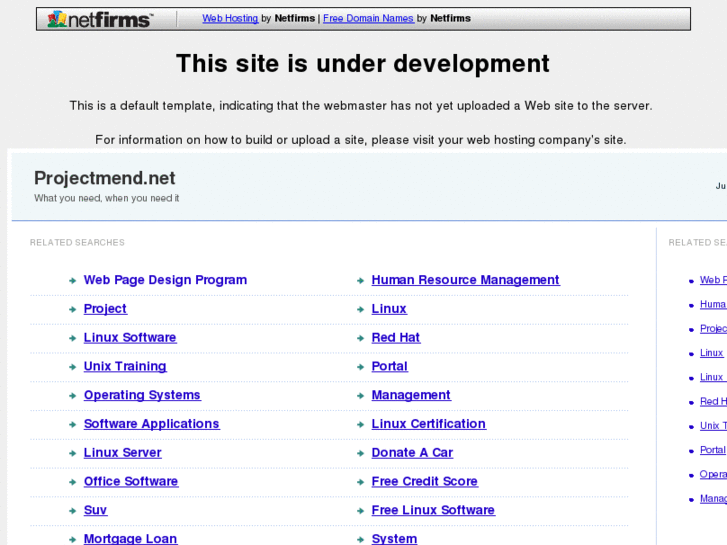Open the Management link
Viewport: 727px width, 545px height.
[411, 395]
